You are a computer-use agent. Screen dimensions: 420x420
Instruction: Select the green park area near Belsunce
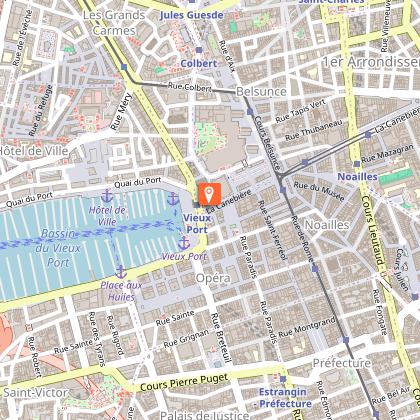coord(206,138)
